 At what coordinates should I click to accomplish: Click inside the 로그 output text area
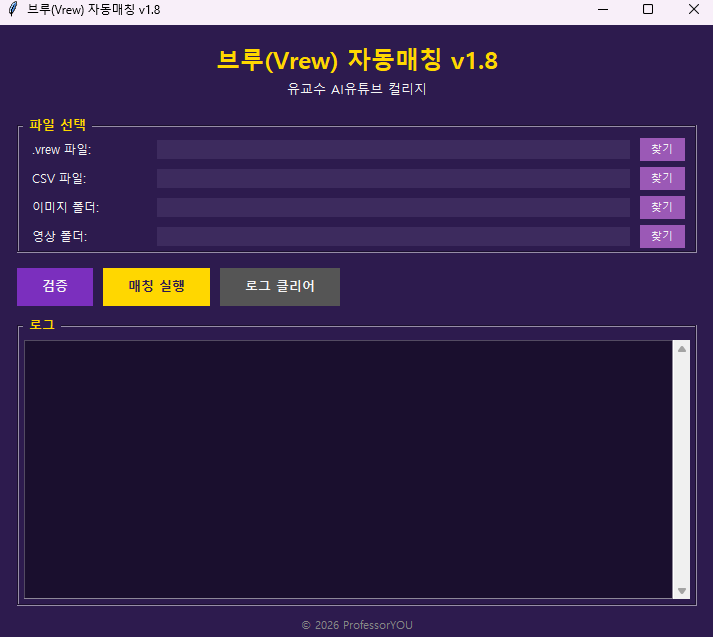point(348,469)
